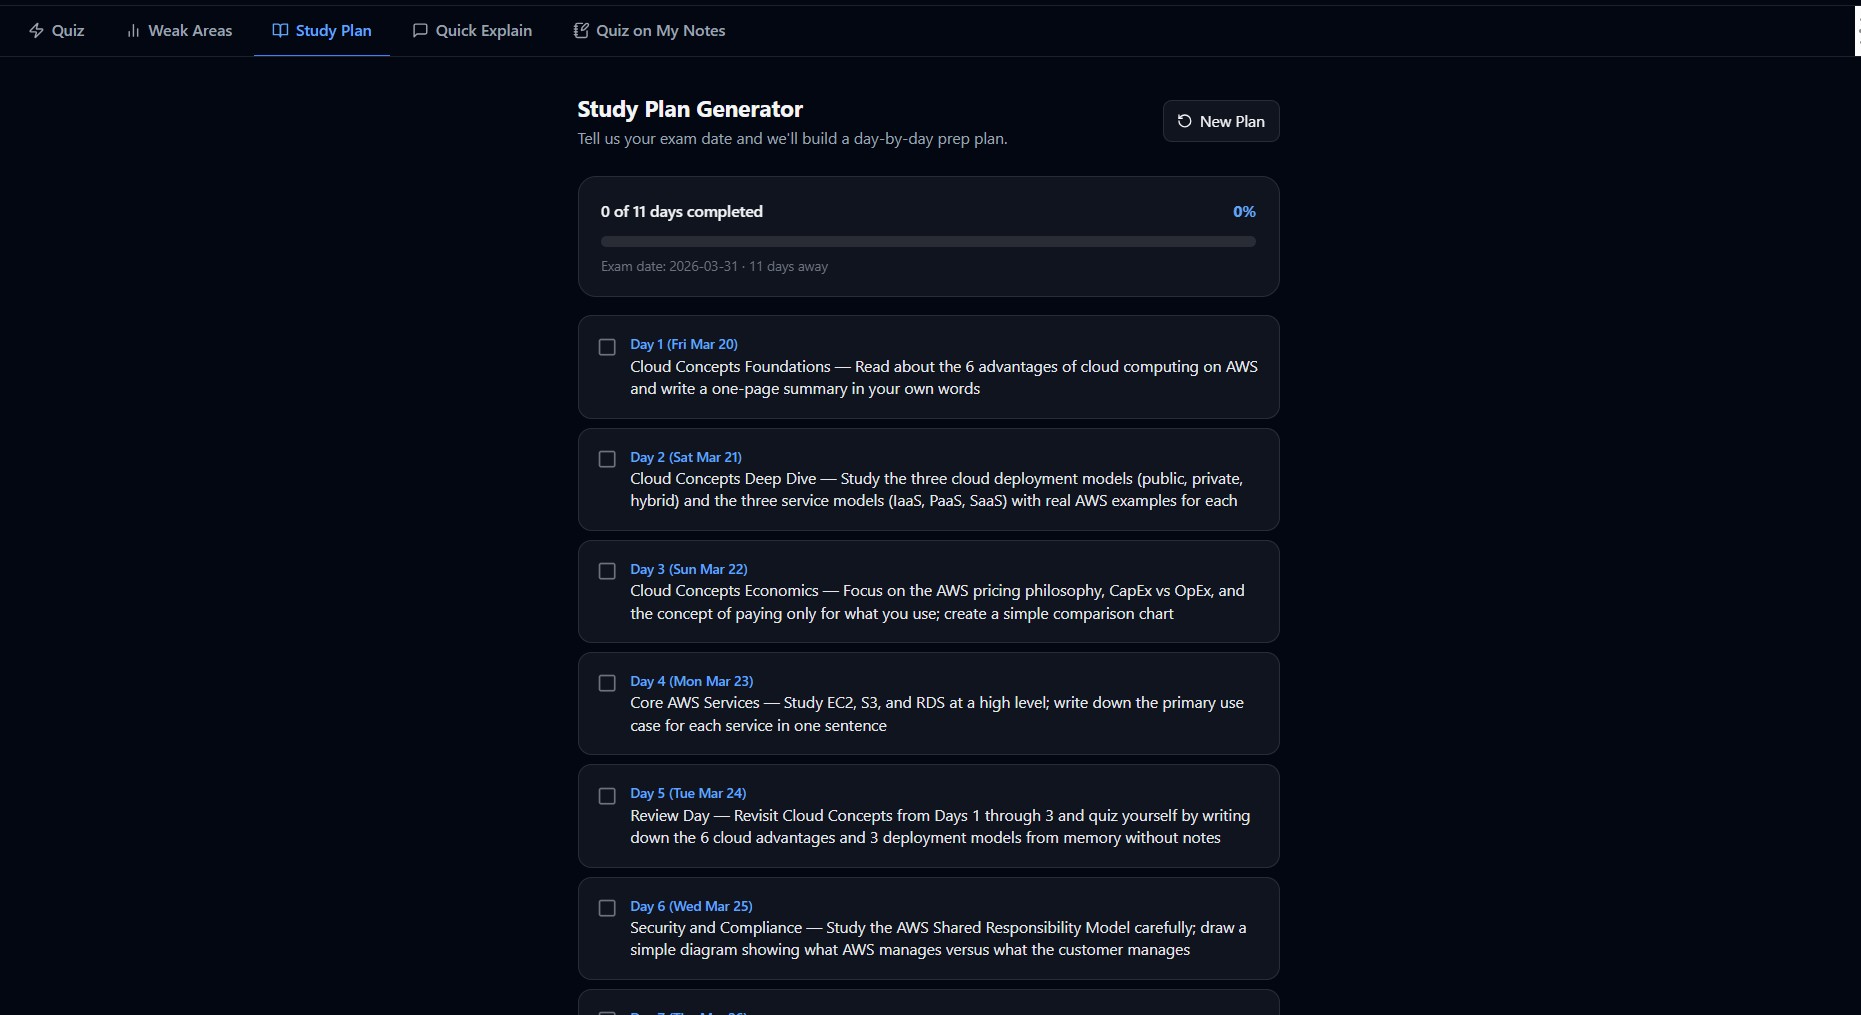Click the refresh arrow icon in New Plan

(1184, 121)
